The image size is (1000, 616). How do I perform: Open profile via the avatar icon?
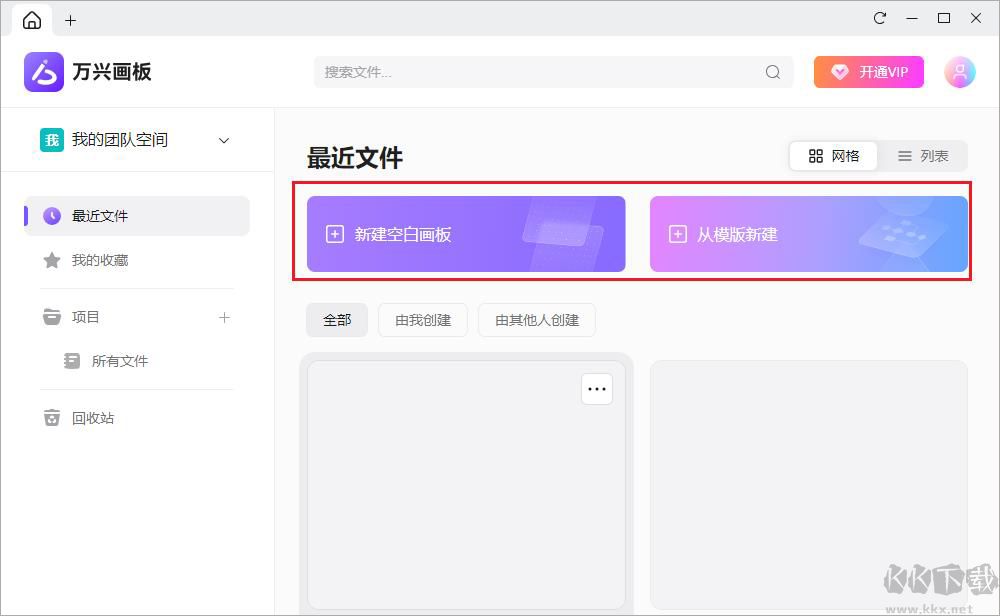(958, 71)
